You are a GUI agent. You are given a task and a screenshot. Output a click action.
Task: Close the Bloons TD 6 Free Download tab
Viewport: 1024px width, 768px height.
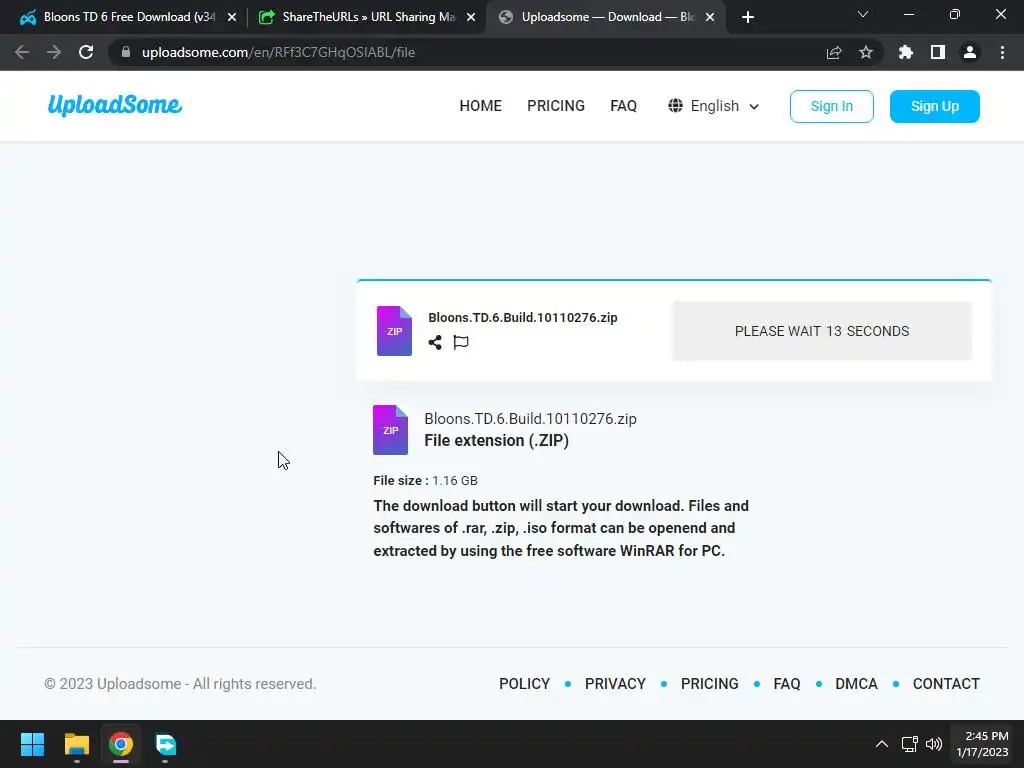232,17
